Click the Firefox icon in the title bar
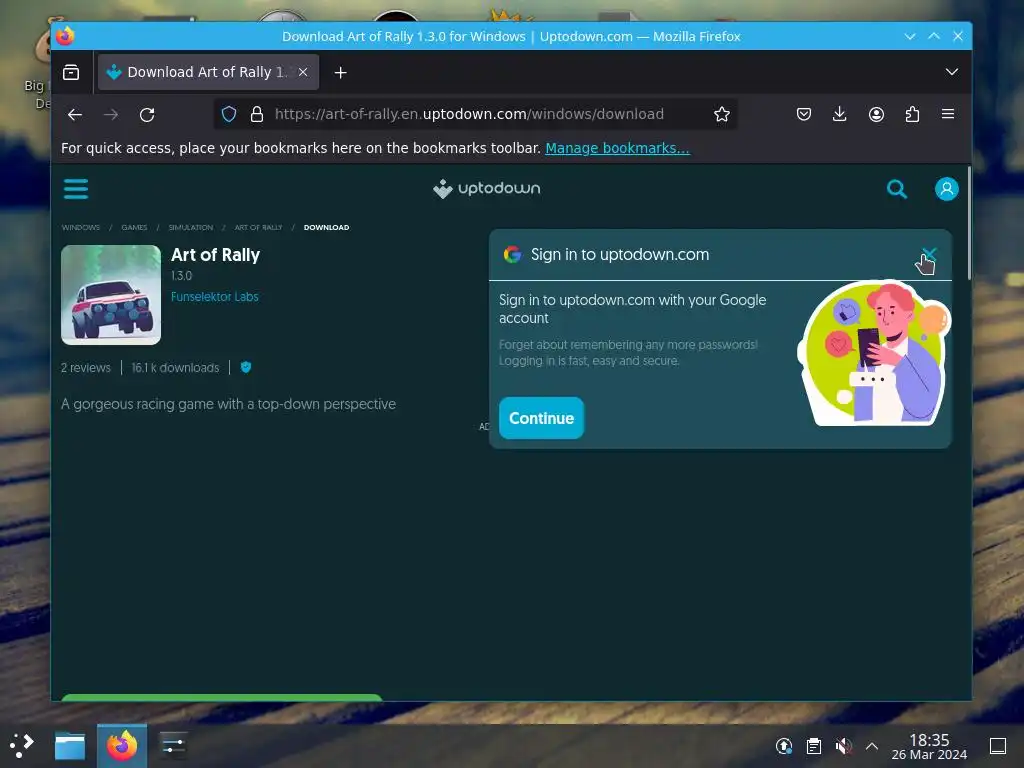 coord(65,36)
